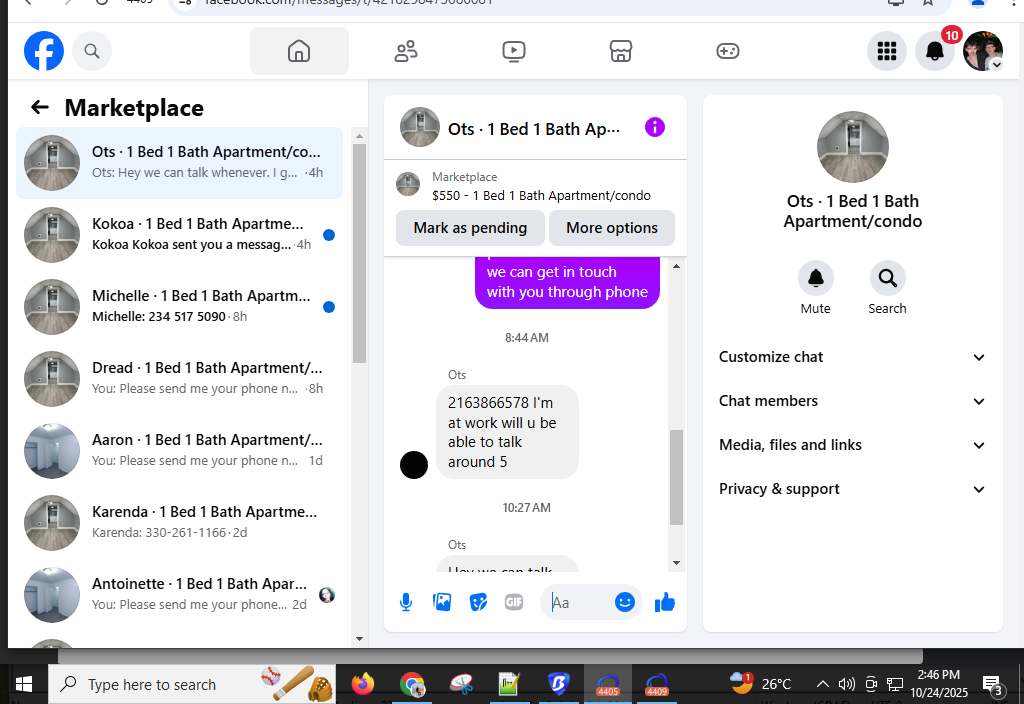Viewport: 1024px width, 704px height.
Task: Open the Antoinette conversation
Action: pyautogui.click(x=180, y=594)
